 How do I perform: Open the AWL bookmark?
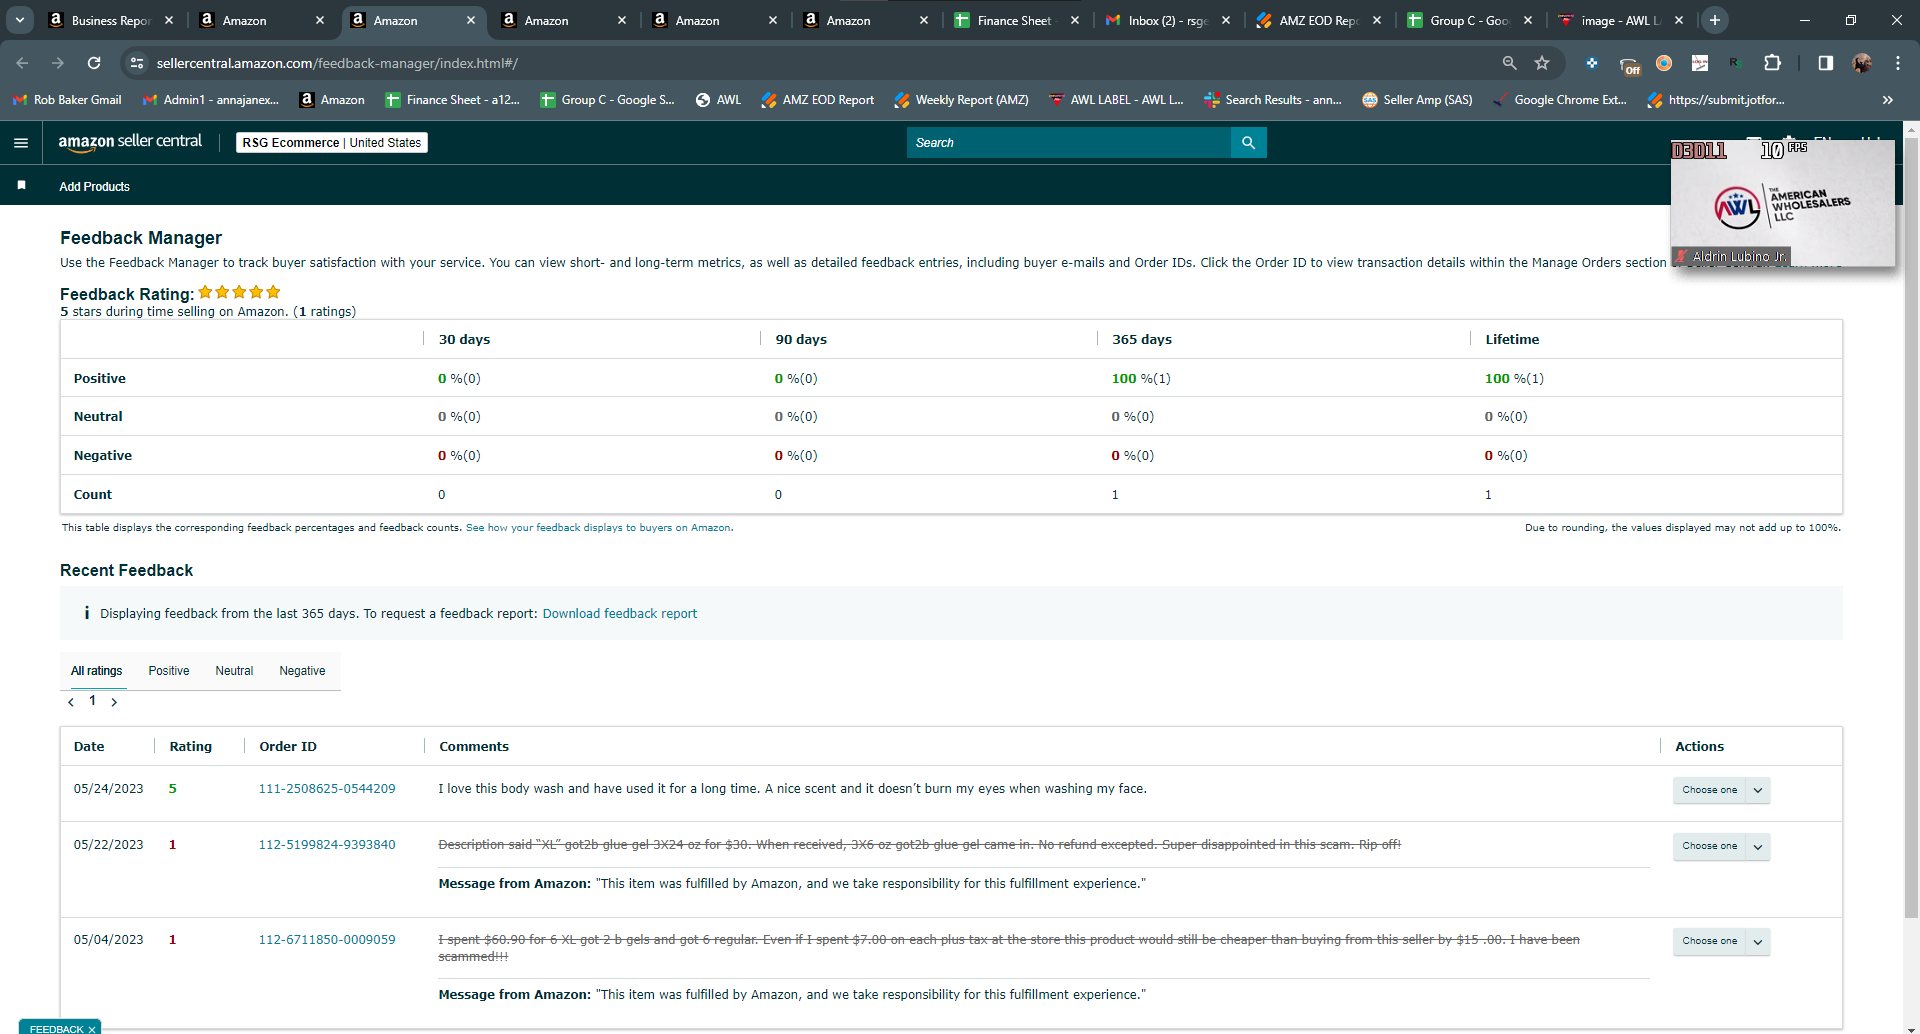[x=719, y=100]
